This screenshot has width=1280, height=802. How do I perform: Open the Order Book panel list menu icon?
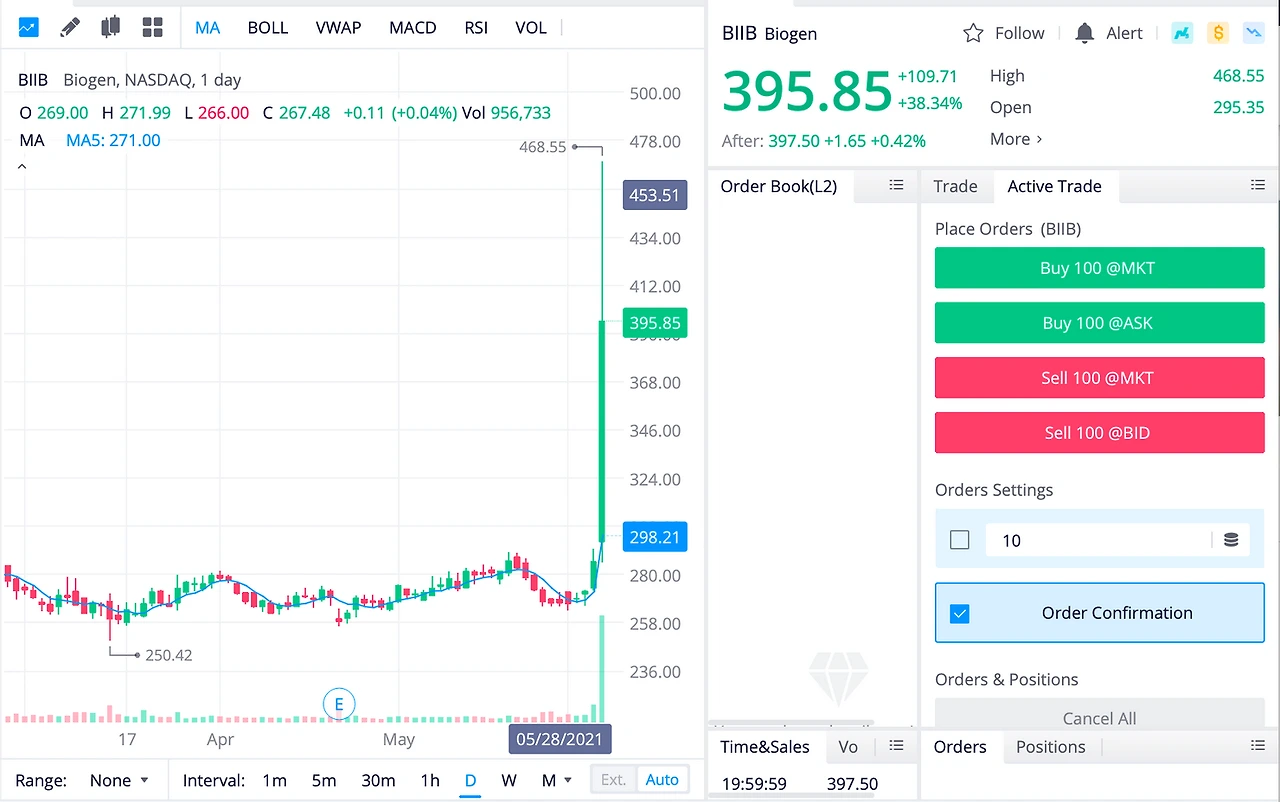pos(896,185)
